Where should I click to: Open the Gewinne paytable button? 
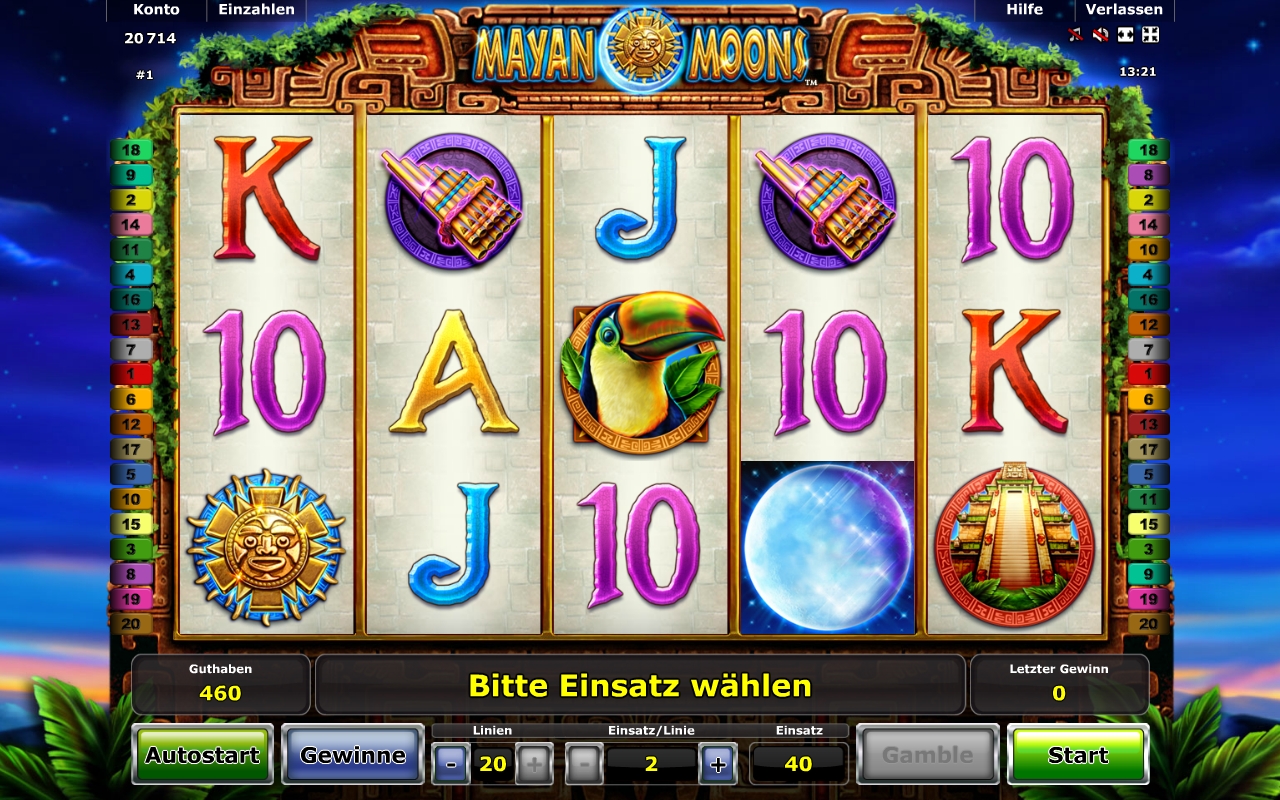point(353,755)
